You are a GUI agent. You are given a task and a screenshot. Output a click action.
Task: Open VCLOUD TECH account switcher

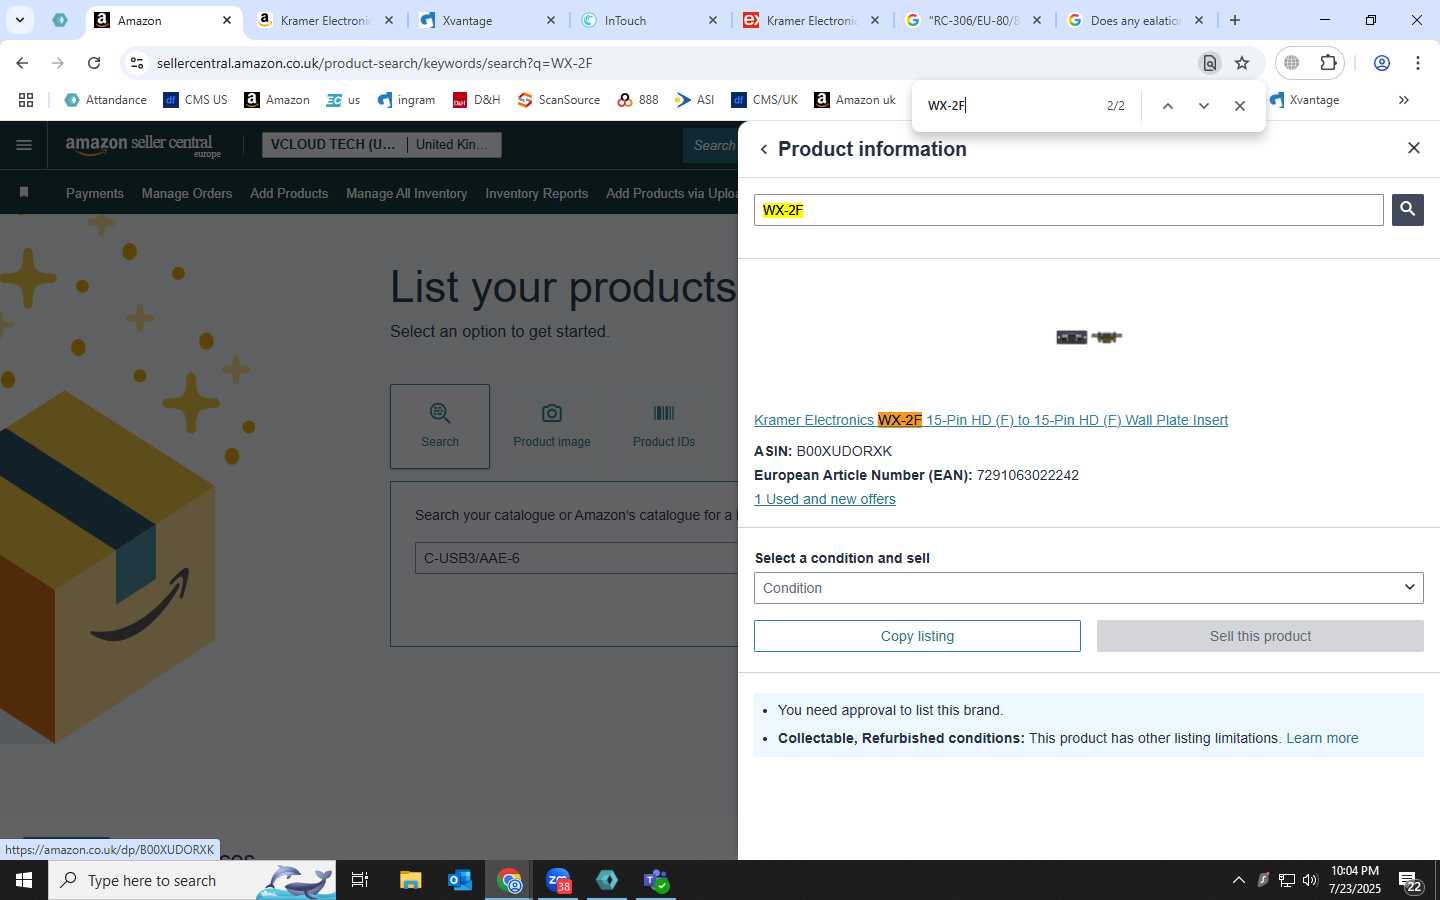coord(382,145)
